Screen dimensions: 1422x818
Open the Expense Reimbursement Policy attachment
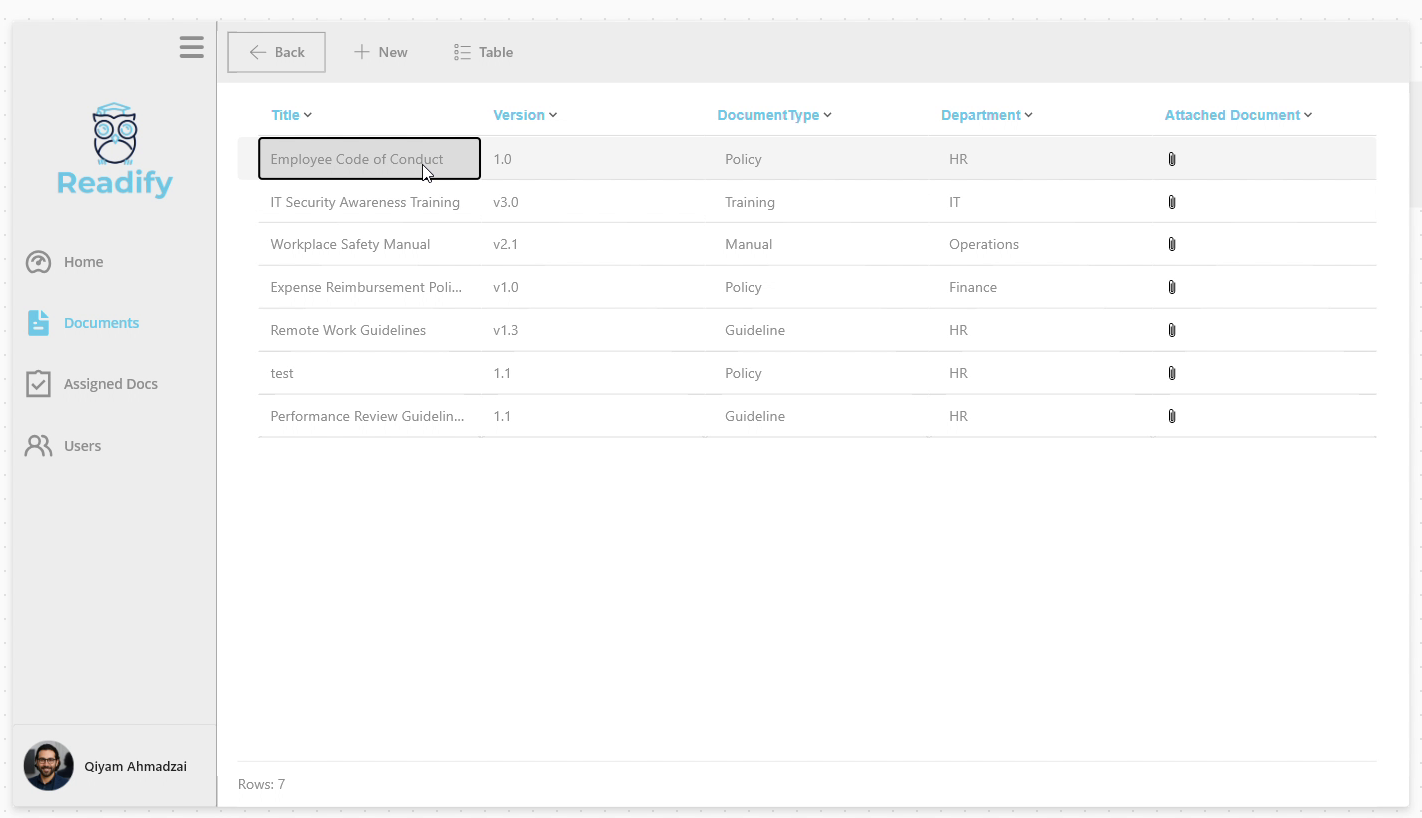click(1172, 287)
